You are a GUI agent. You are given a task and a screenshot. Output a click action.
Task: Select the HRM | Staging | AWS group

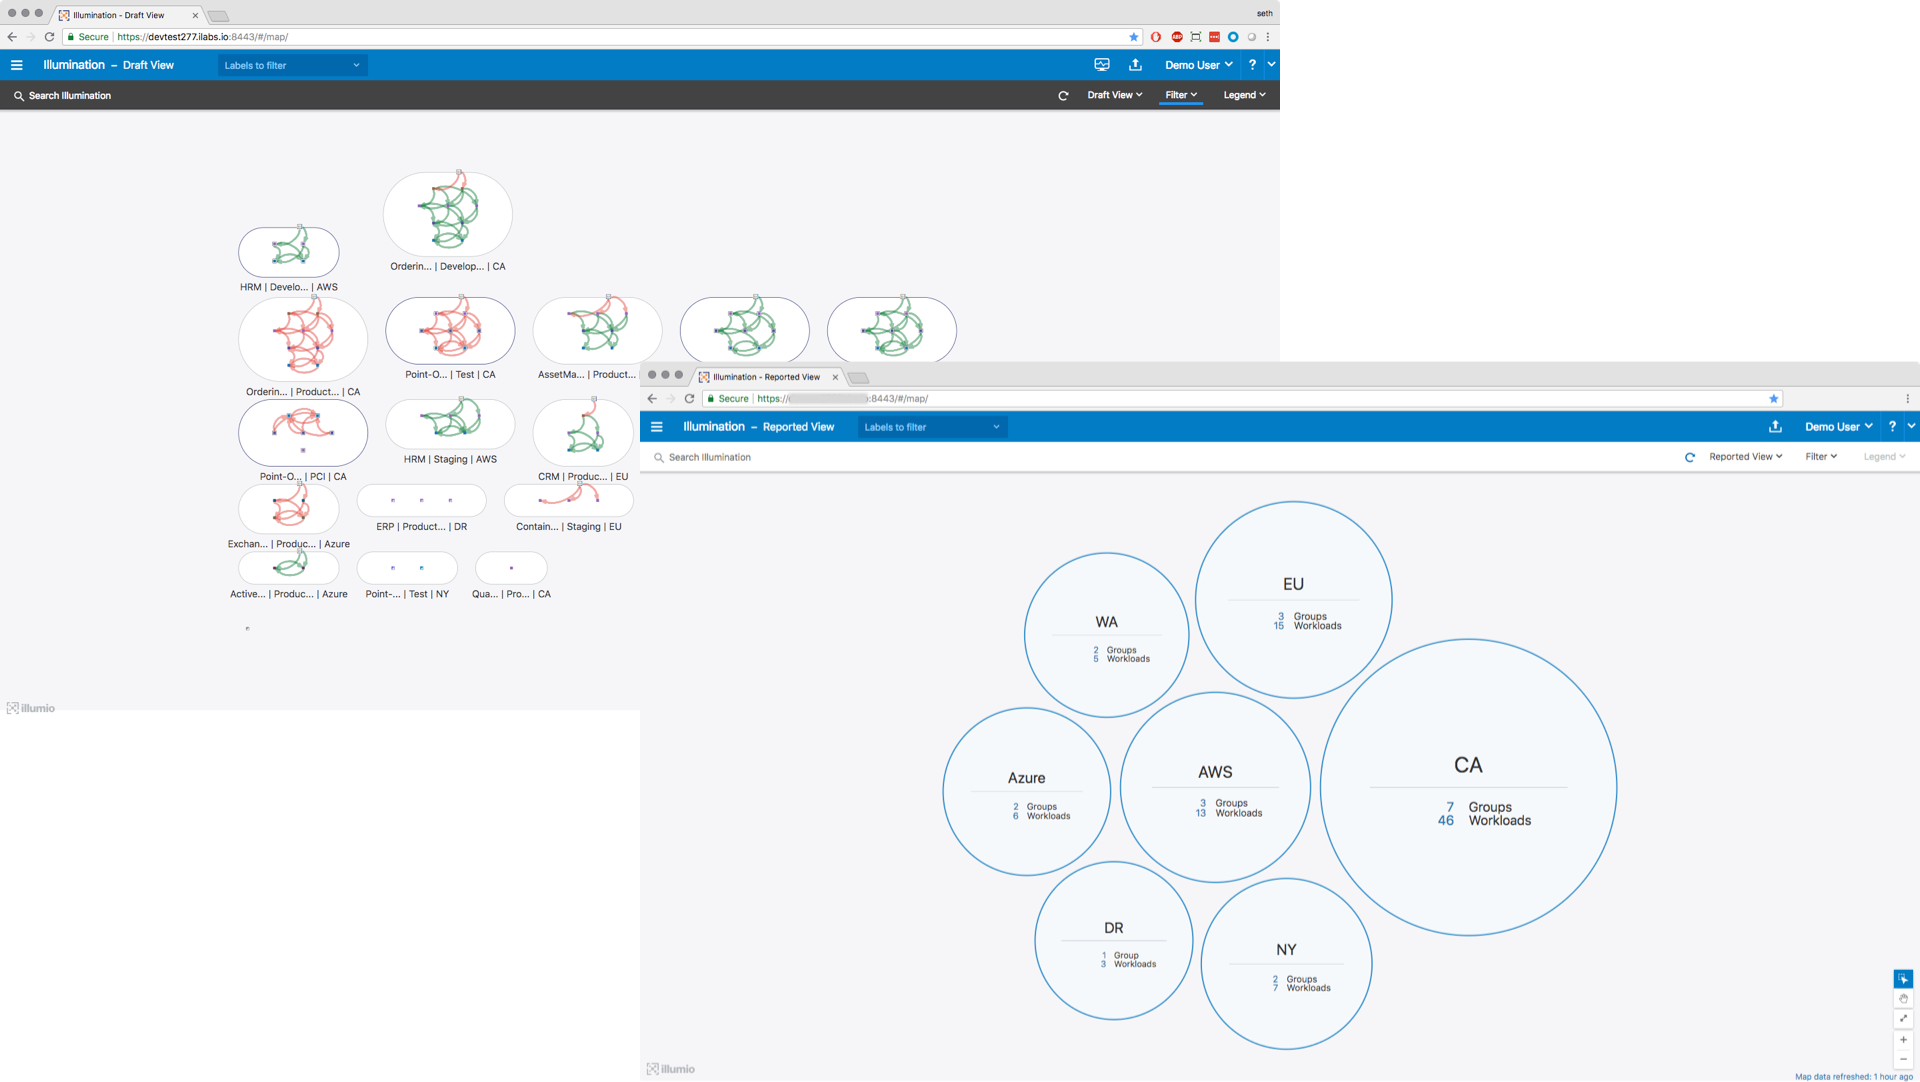pos(450,424)
